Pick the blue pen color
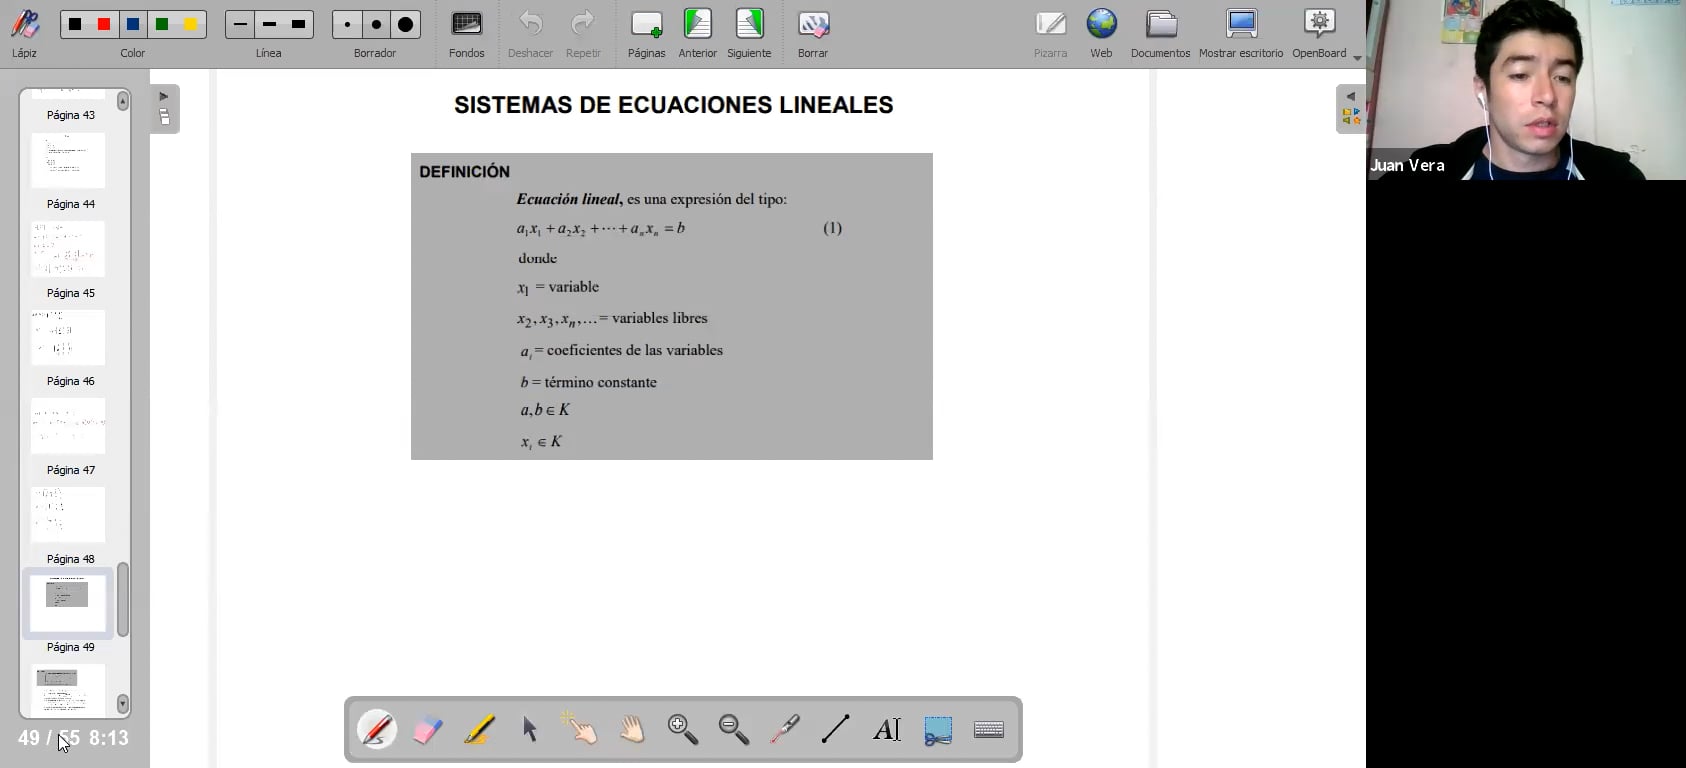 click(x=133, y=24)
